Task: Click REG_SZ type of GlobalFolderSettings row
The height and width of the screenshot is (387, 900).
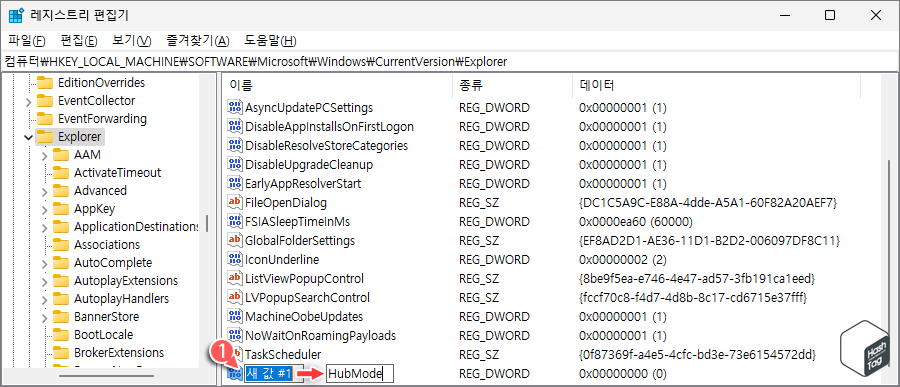Action: pos(479,240)
